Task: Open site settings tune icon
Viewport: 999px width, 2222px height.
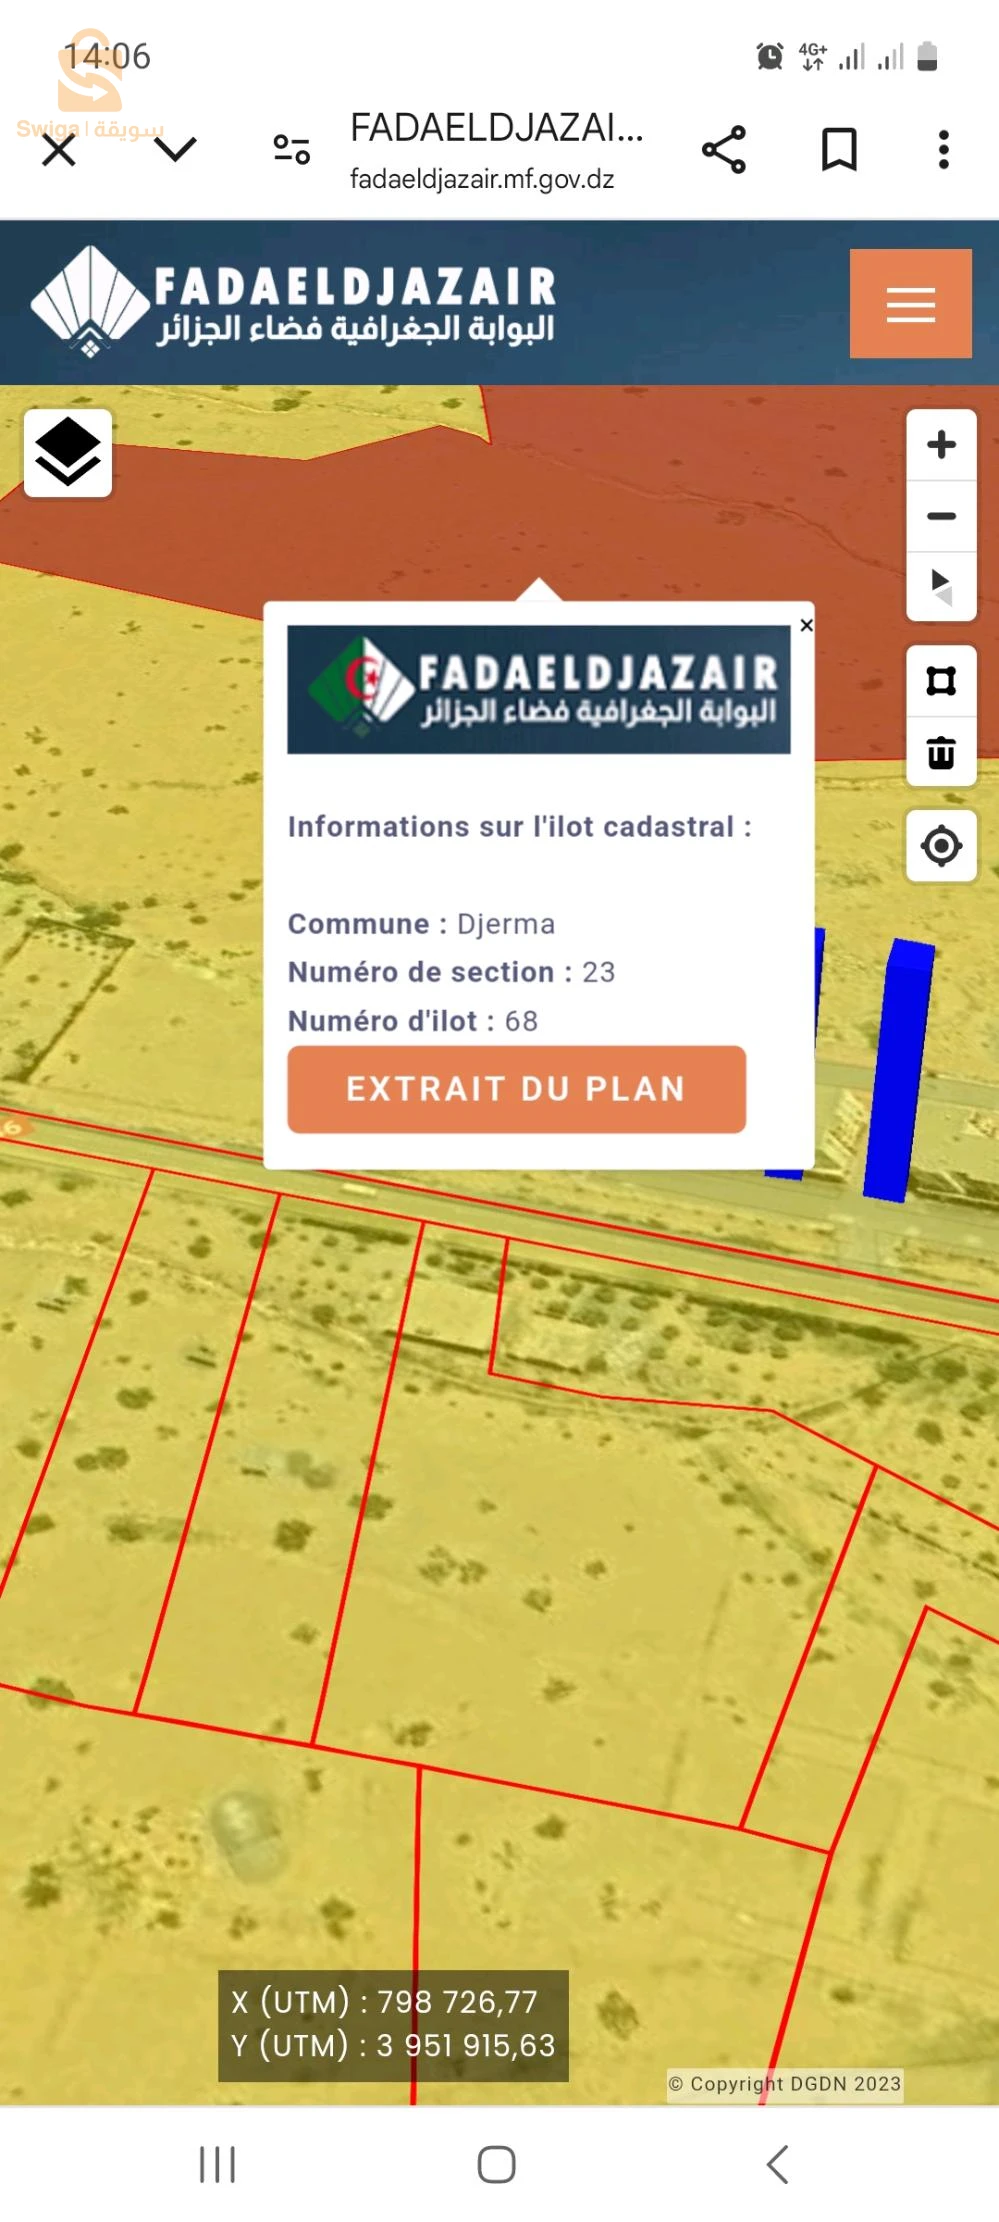Action: coord(291,150)
